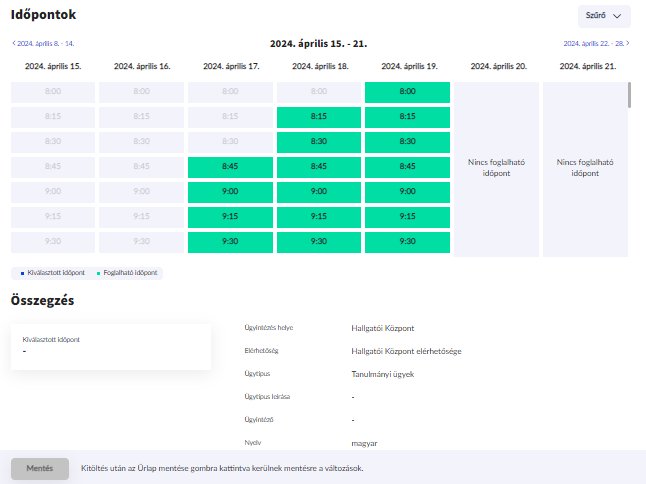This screenshot has width=646, height=484.
Task: Choose 8:30 slot on április 18.
Action: click(319, 142)
